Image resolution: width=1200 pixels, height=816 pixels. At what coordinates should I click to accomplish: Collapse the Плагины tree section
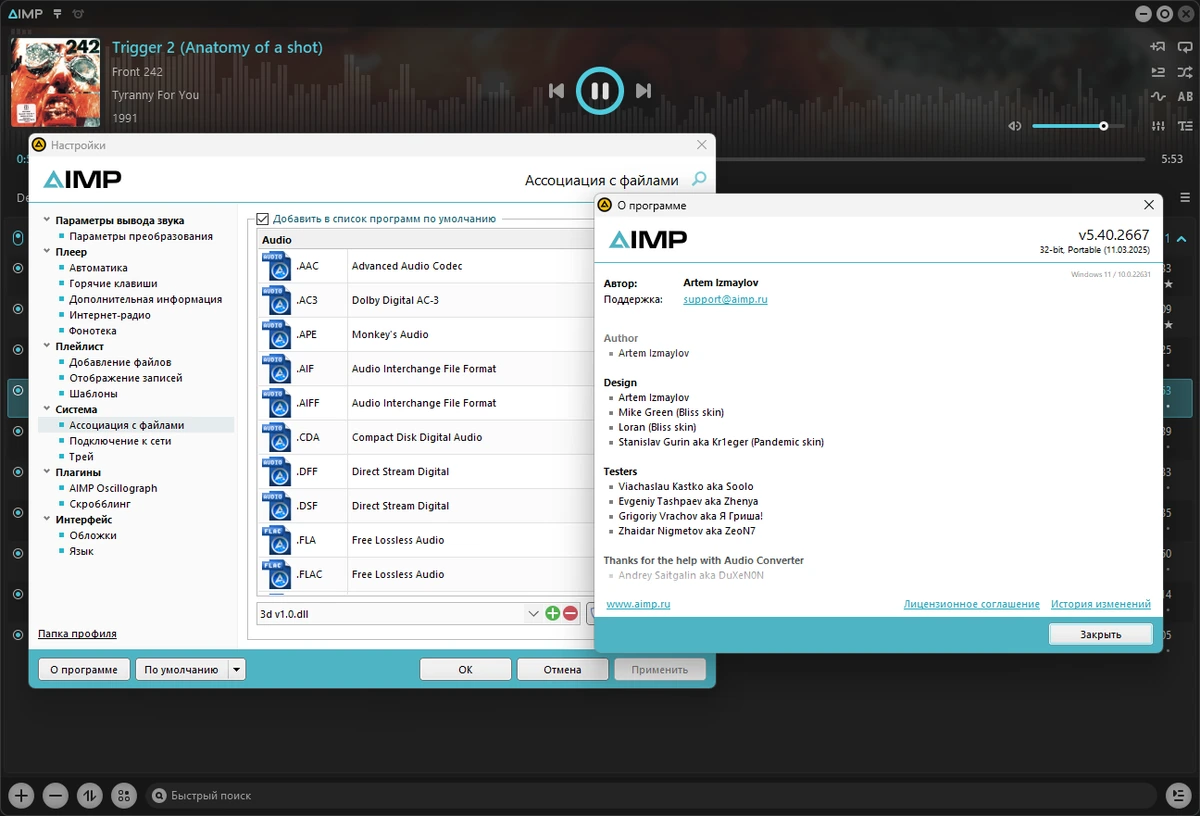[46, 472]
